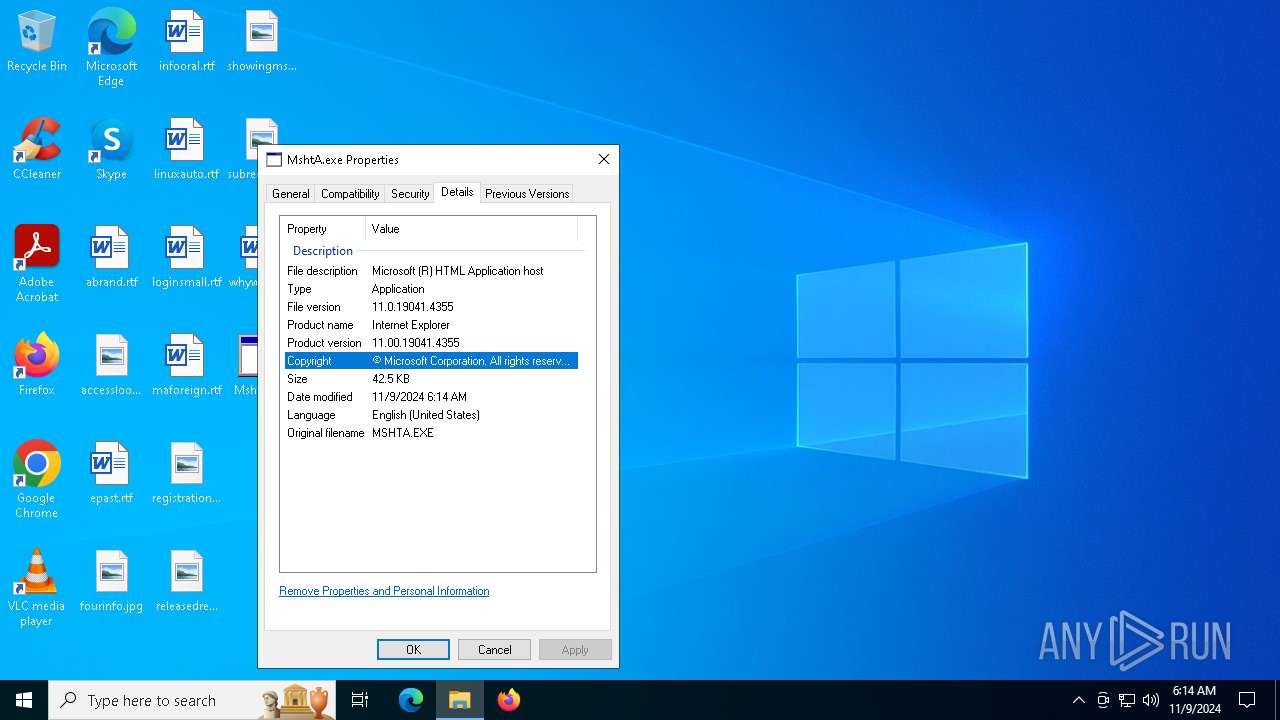The image size is (1280, 720).
Task: Select the VLC media player icon
Action: pos(37,586)
